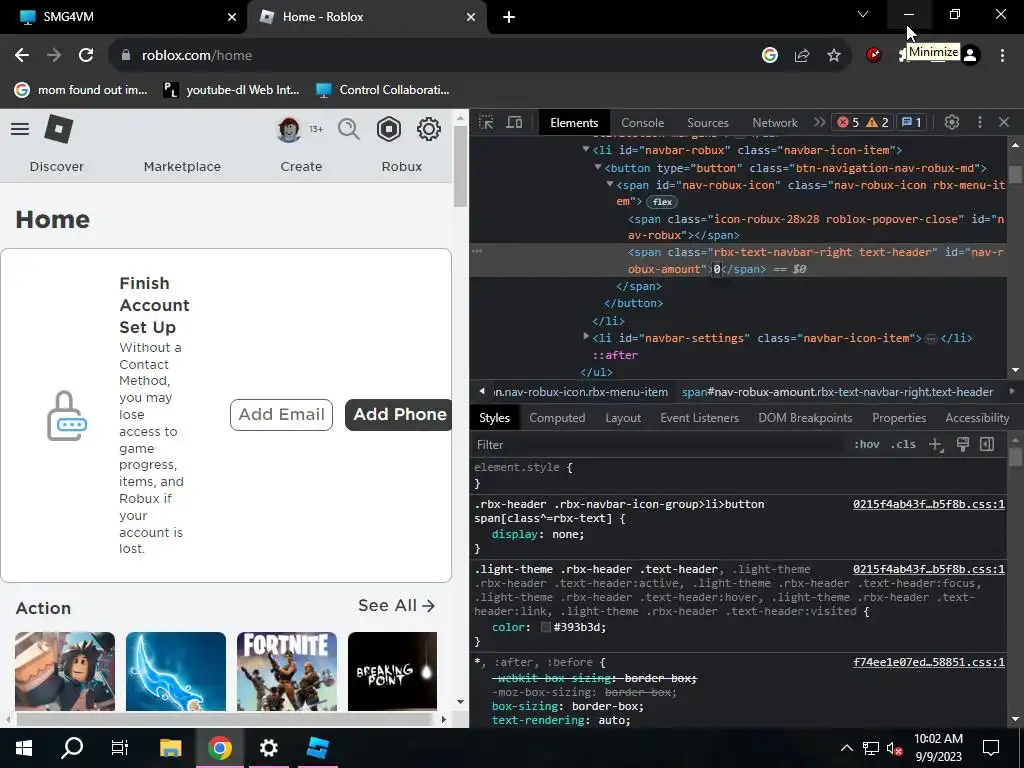Switch to the Elements tab
Viewport: 1024px width, 768px height.
coord(574,123)
